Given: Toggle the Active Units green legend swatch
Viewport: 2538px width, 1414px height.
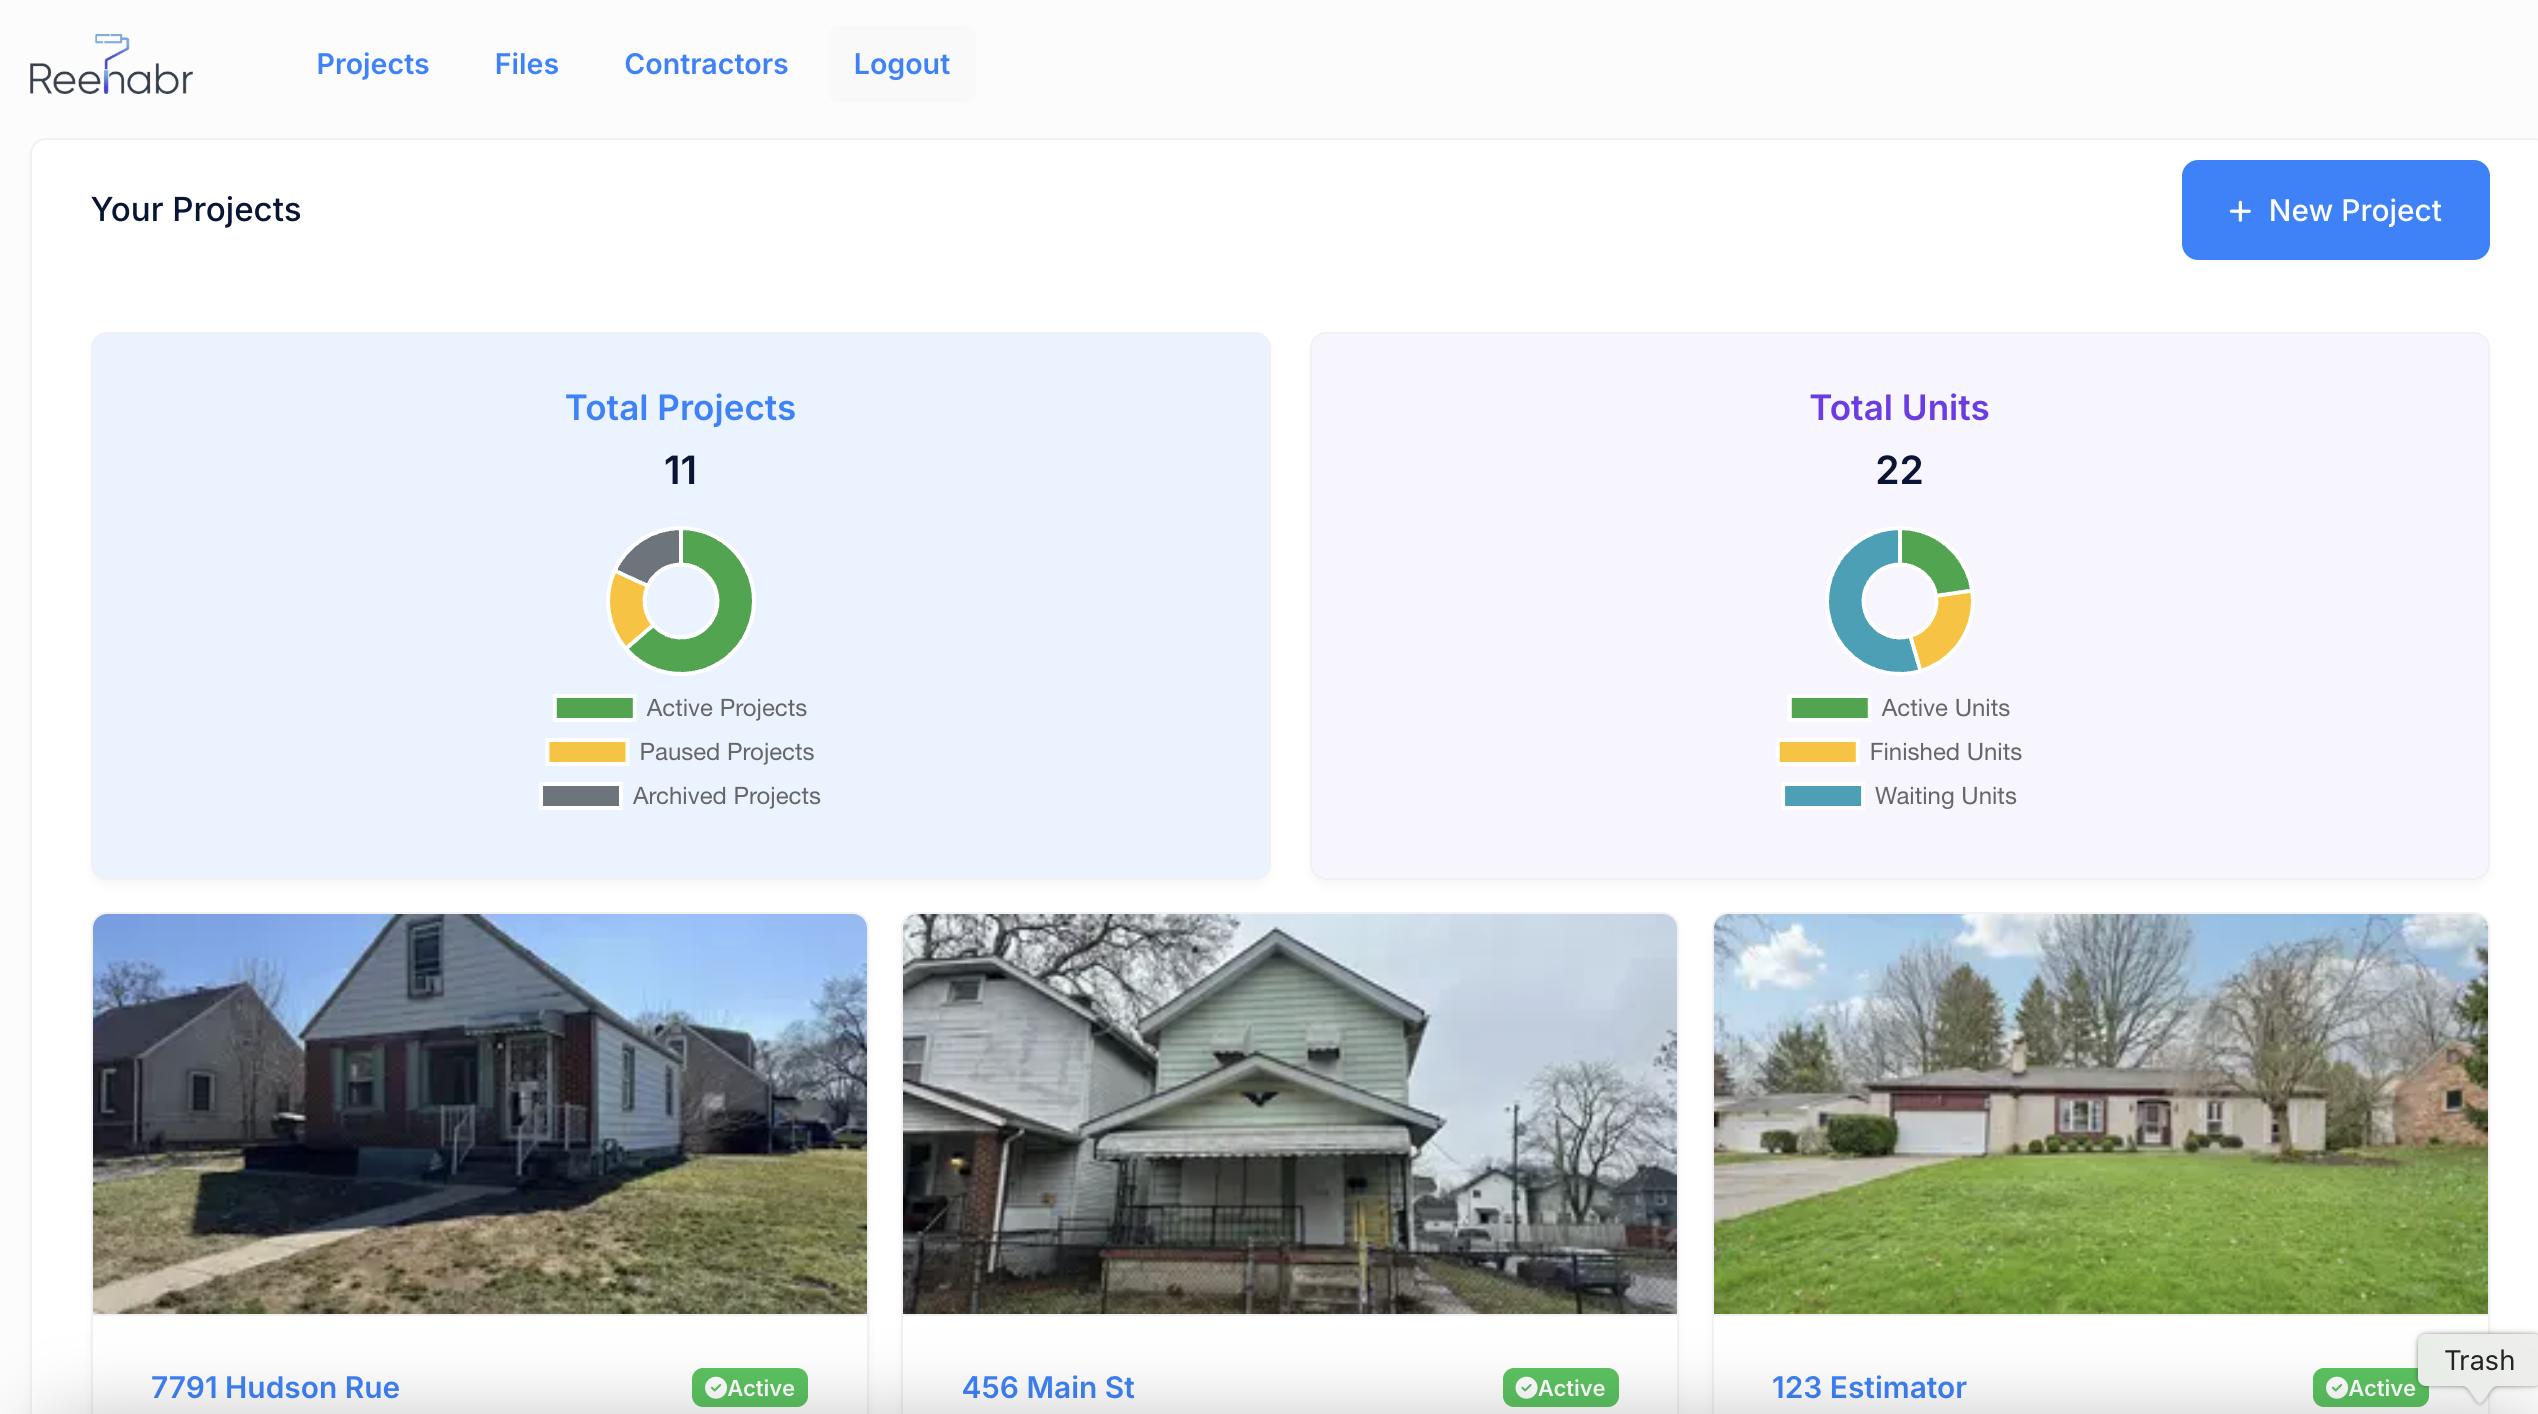Looking at the screenshot, I should tap(1829, 708).
